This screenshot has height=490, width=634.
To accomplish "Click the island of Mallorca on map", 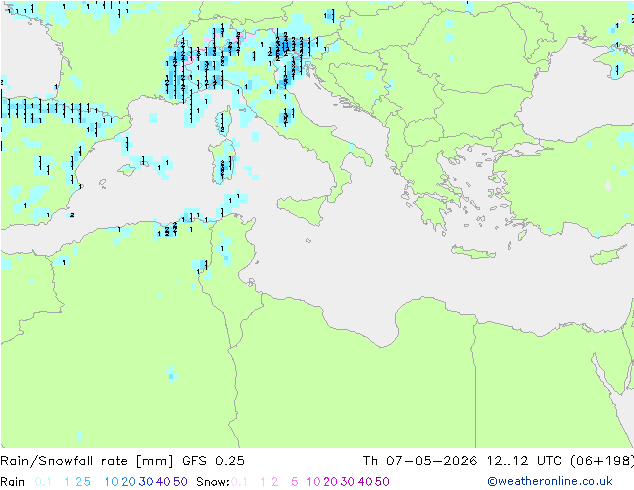I will coord(127,170).
